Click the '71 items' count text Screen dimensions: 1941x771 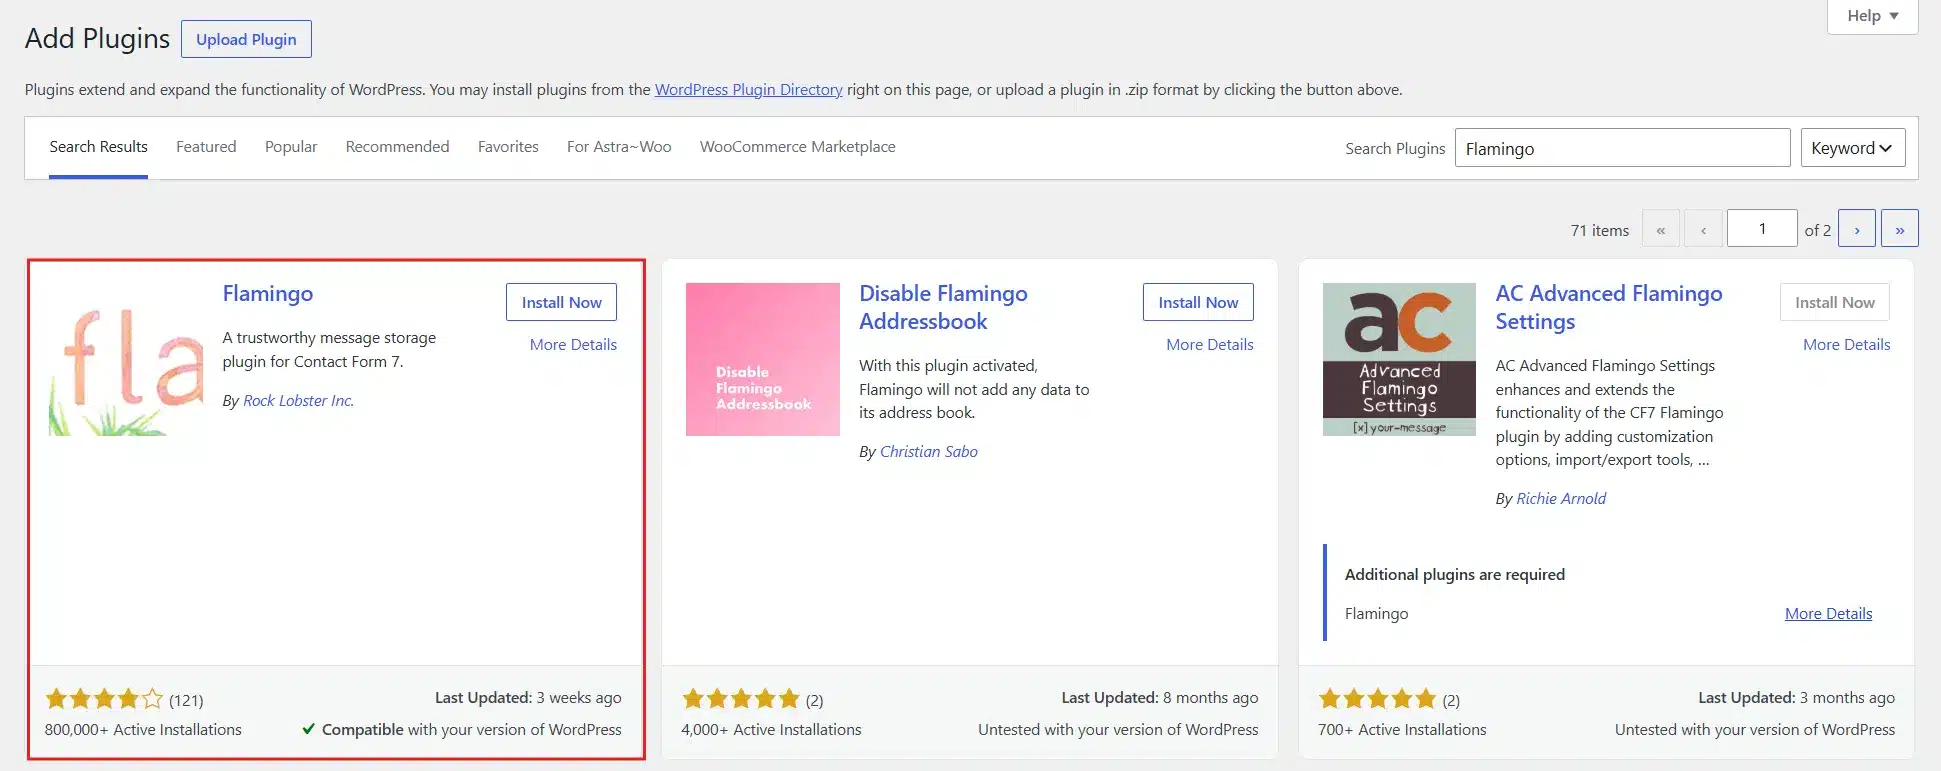pos(1600,230)
